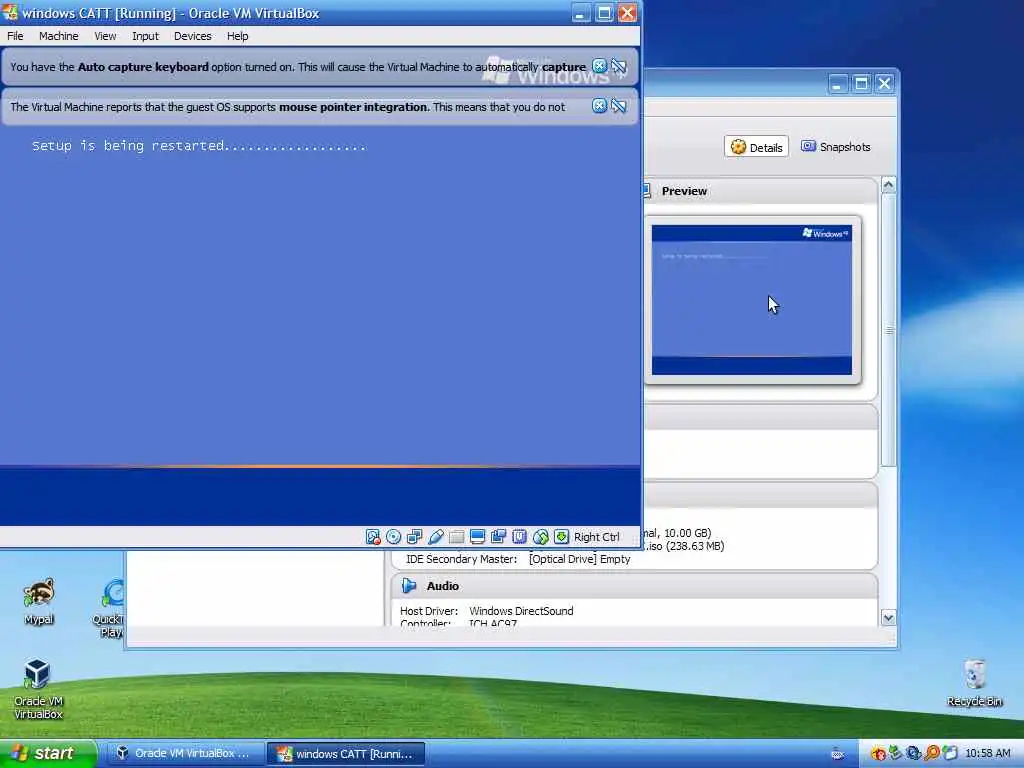The width and height of the screenshot is (1024, 768).
Task: Click the display status icon
Action: click(x=477, y=537)
